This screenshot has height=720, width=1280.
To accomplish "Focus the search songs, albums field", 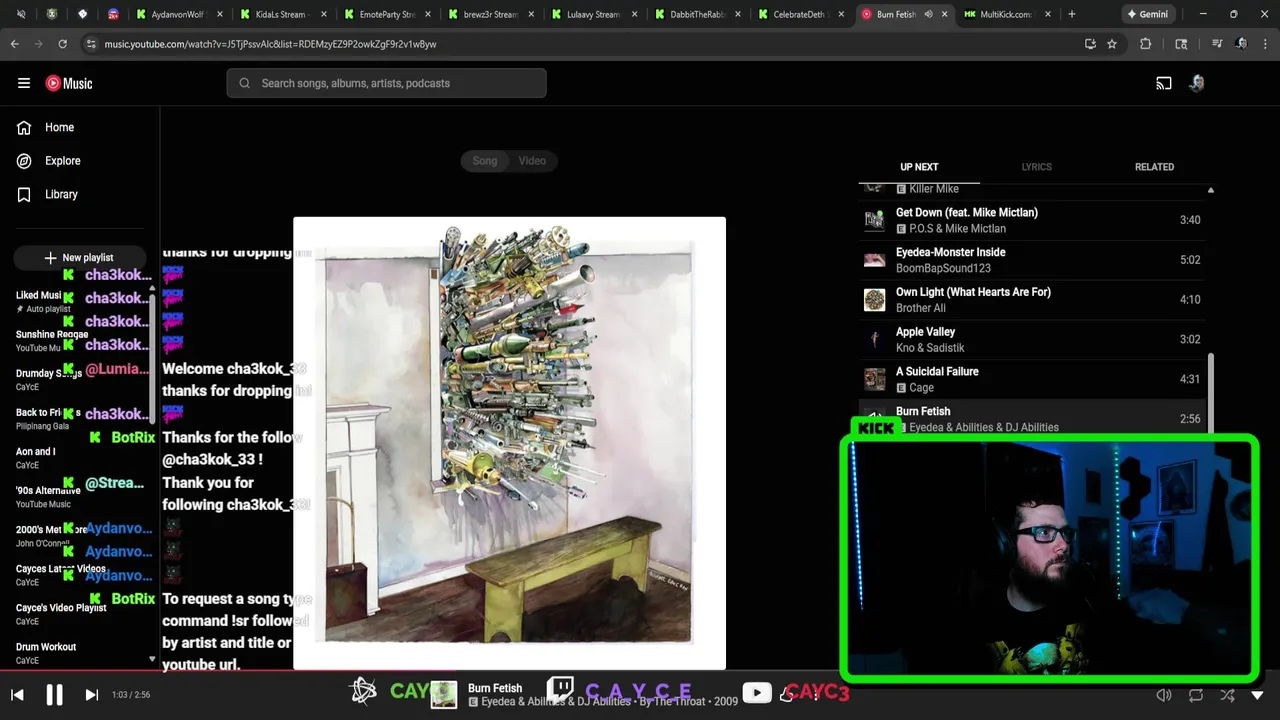I will click(x=386, y=83).
